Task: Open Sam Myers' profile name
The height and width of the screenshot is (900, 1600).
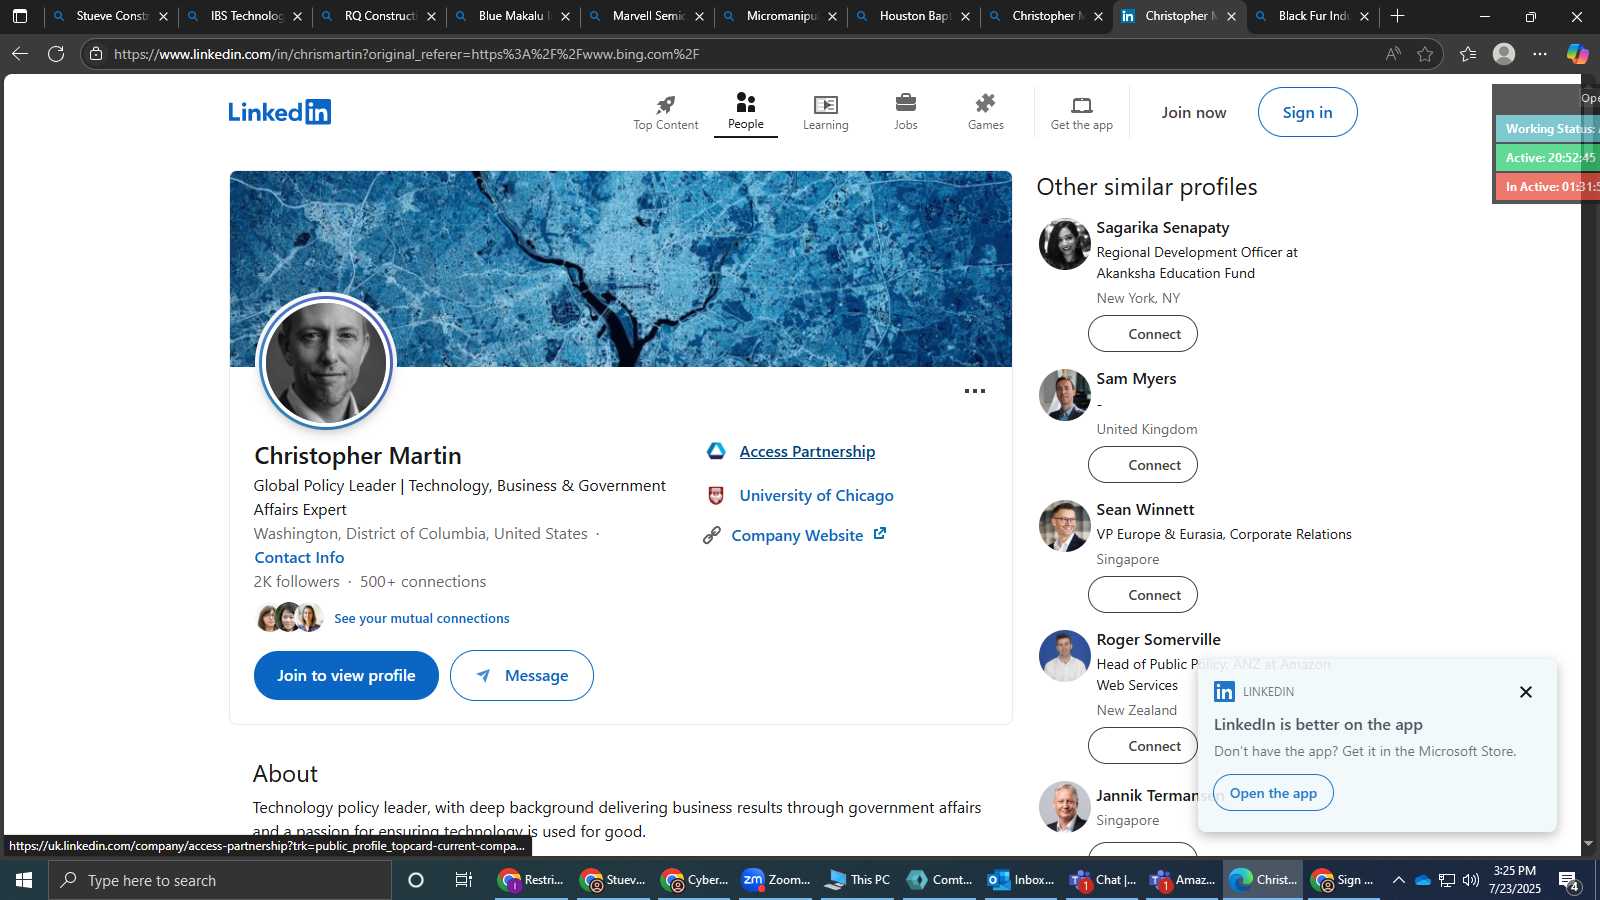Action: 1136,378
